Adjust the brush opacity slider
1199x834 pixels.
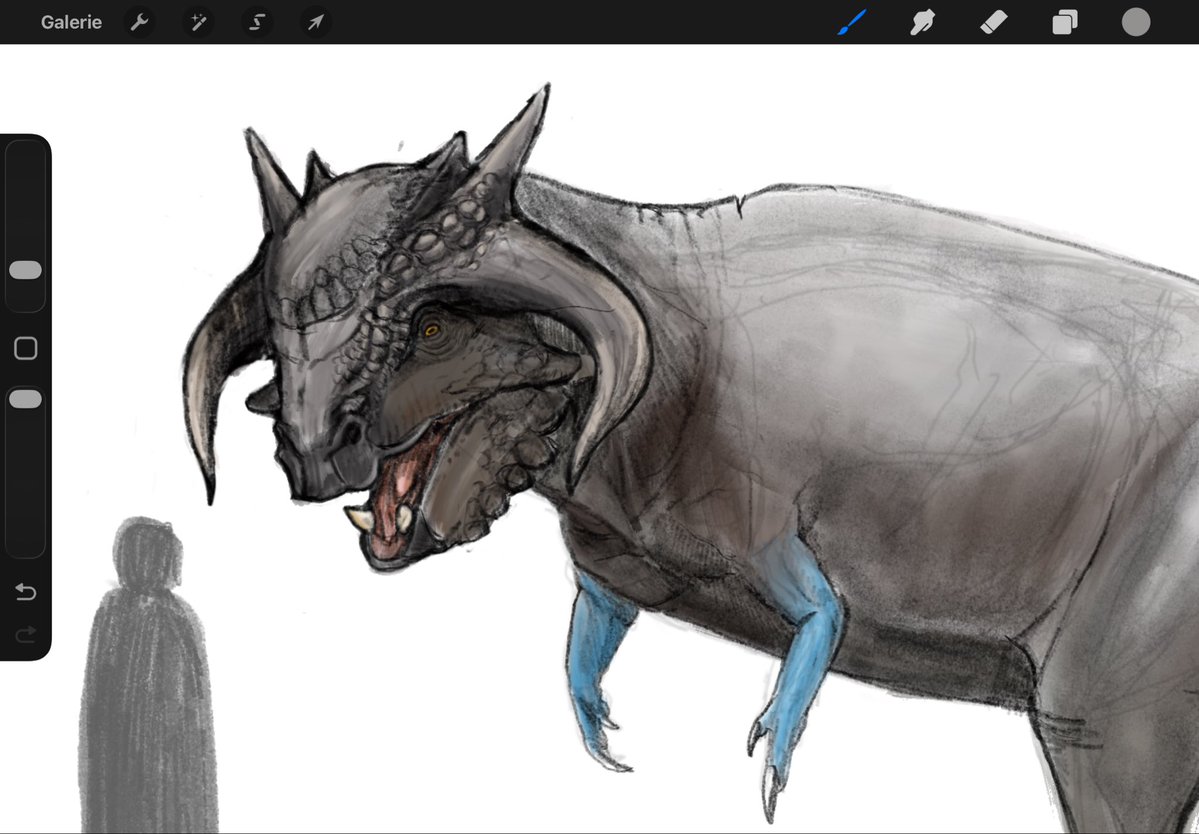point(25,398)
